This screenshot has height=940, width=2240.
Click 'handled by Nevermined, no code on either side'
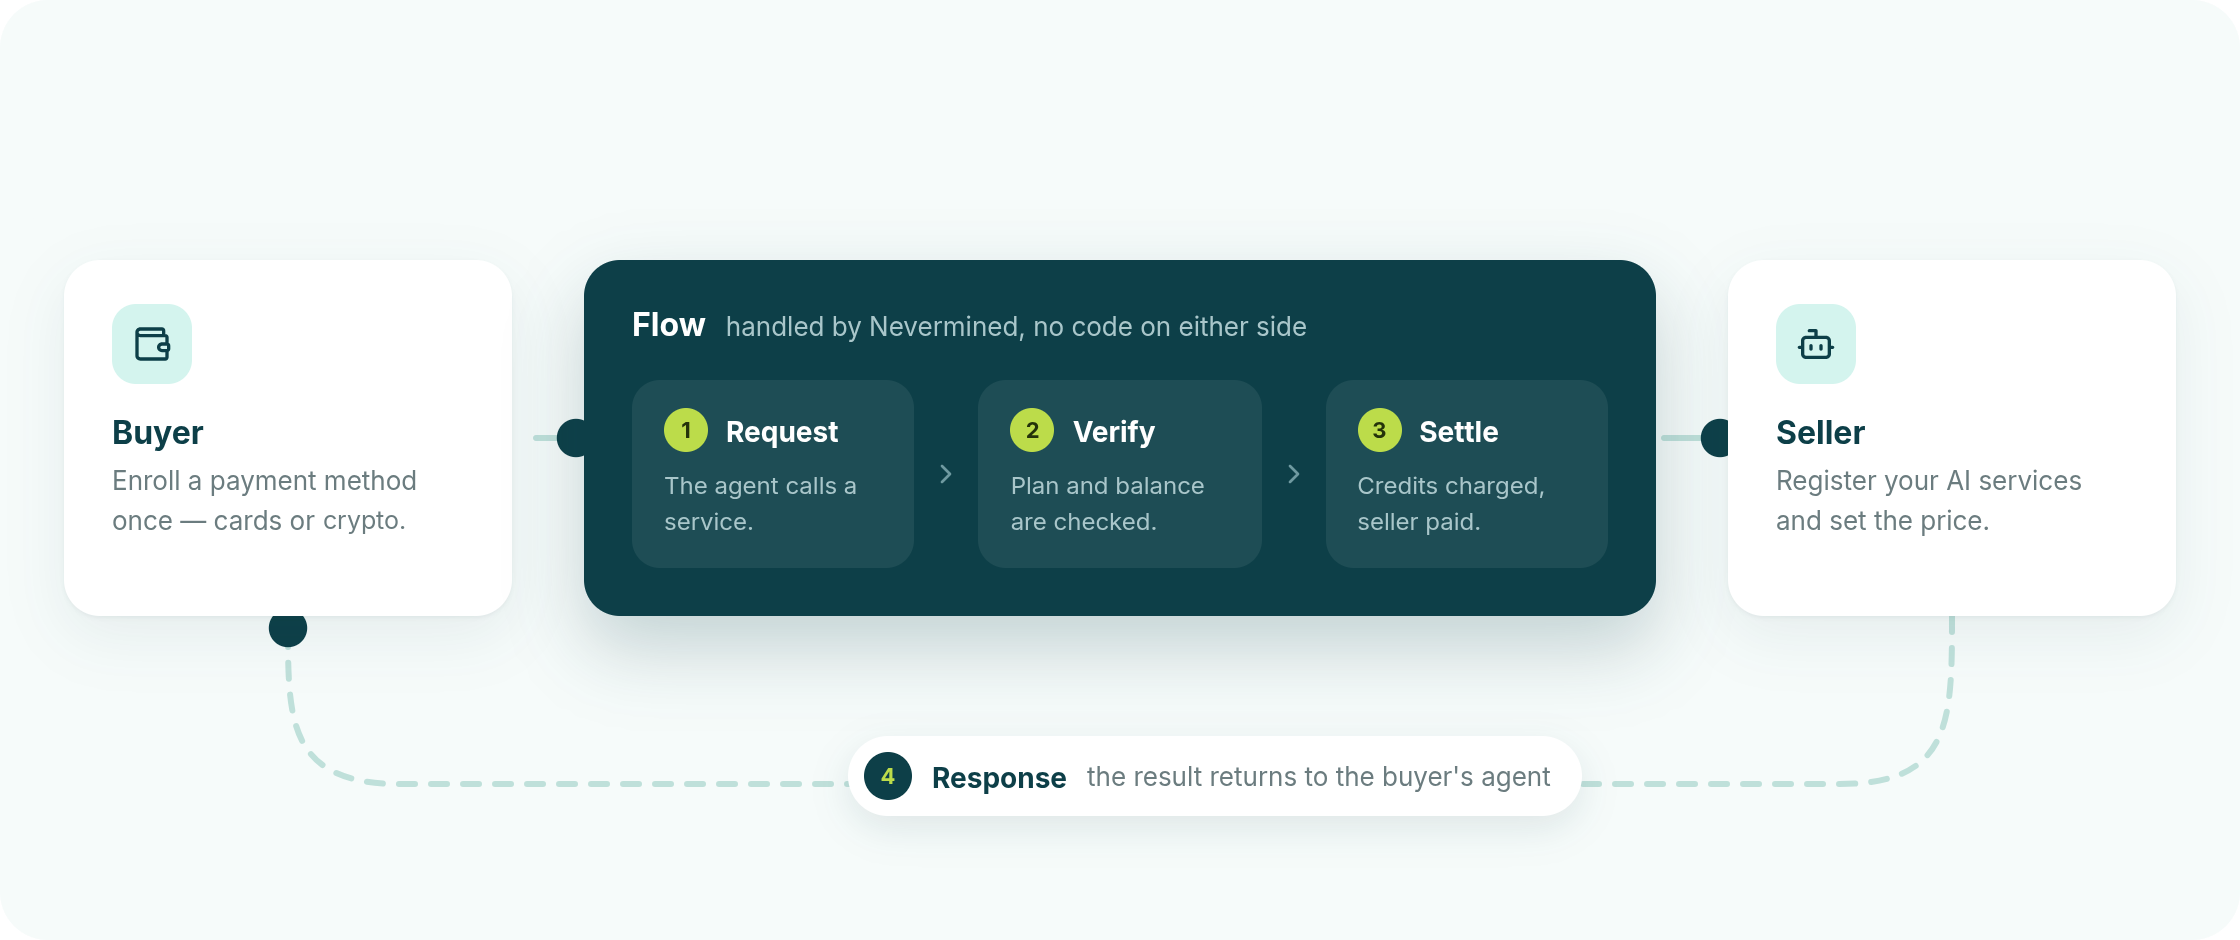pyautogui.click(x=1016, y=327)
